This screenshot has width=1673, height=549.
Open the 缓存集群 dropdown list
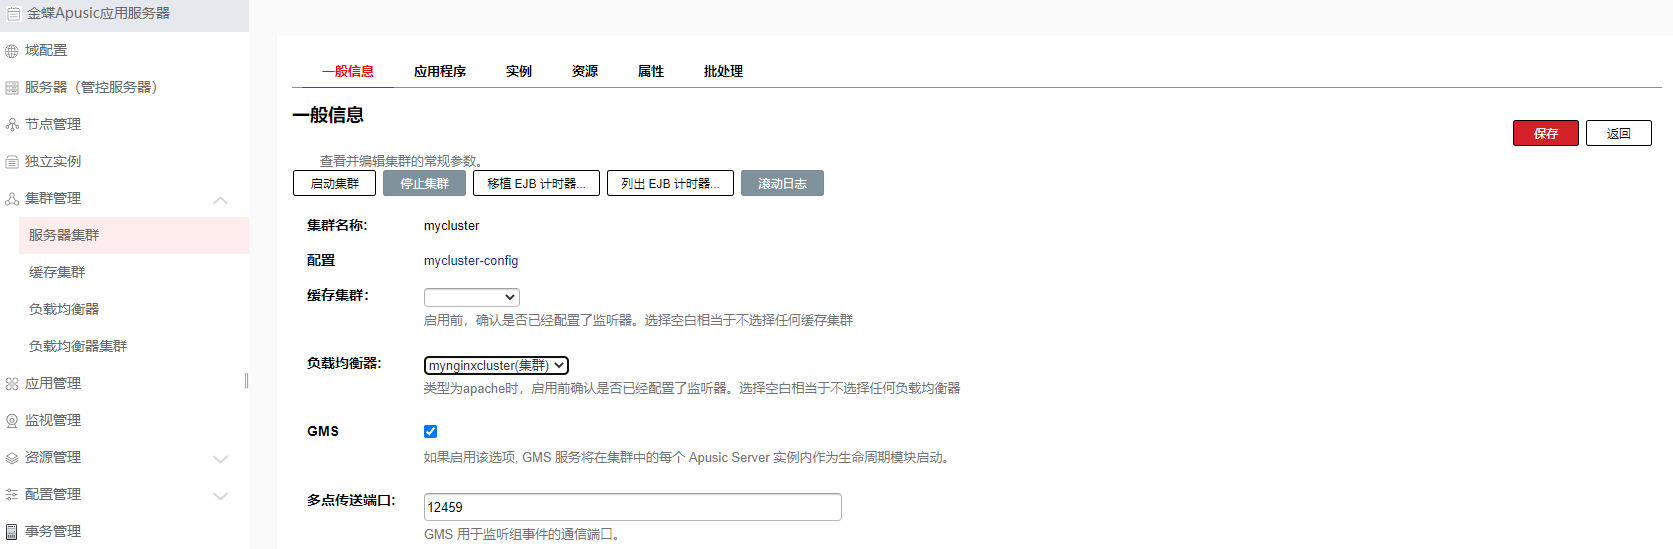click(471, 297)
